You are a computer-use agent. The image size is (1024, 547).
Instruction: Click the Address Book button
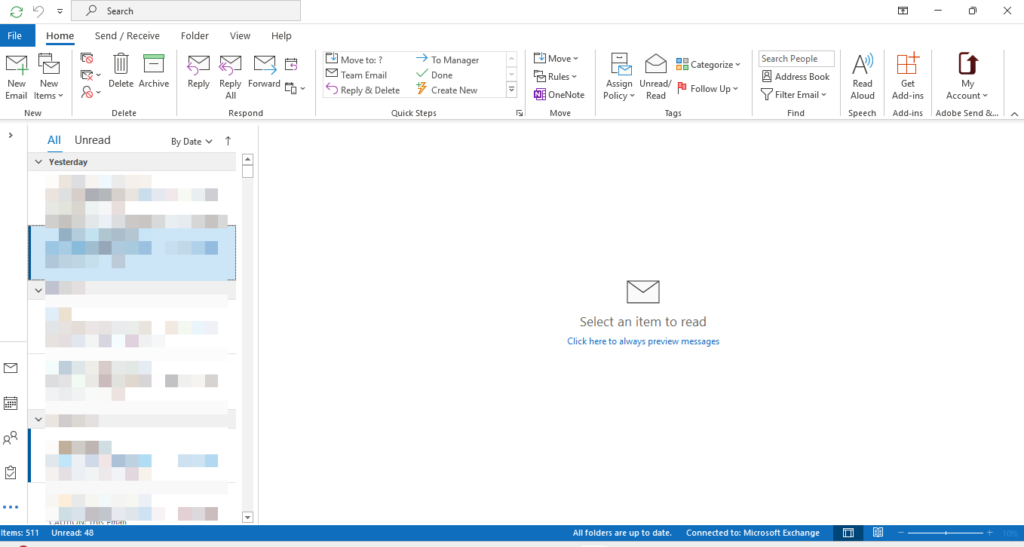click(x=795, y=77)
